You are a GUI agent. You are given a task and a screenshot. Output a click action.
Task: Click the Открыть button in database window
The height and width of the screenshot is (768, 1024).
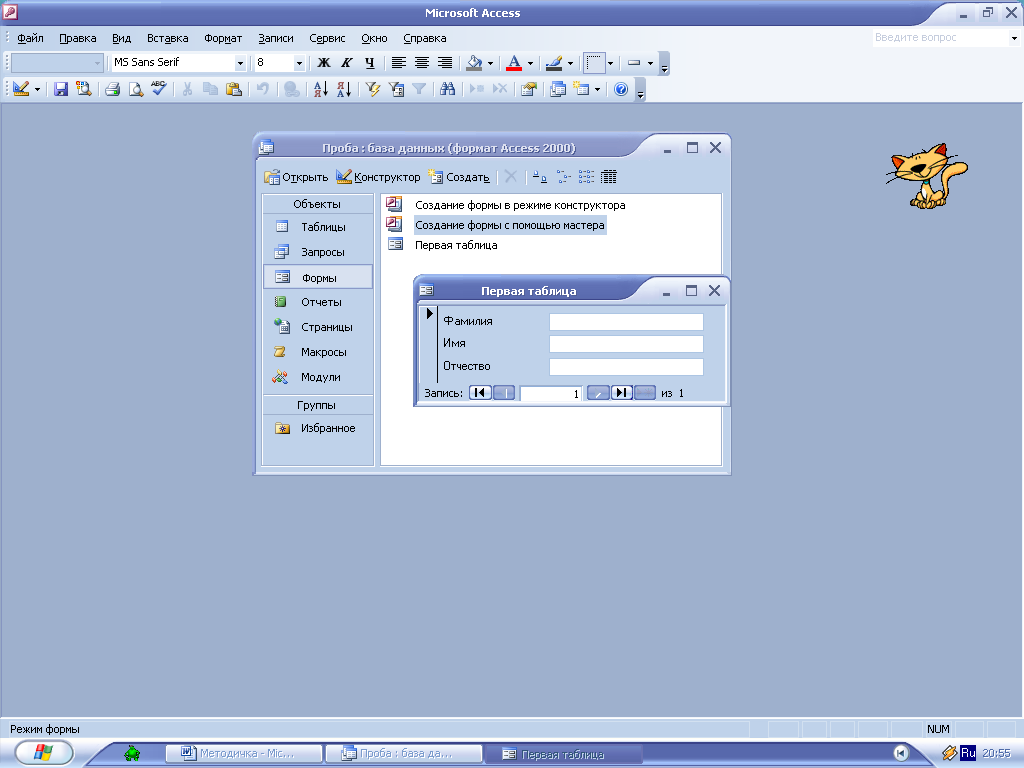[x=296, y=177]
